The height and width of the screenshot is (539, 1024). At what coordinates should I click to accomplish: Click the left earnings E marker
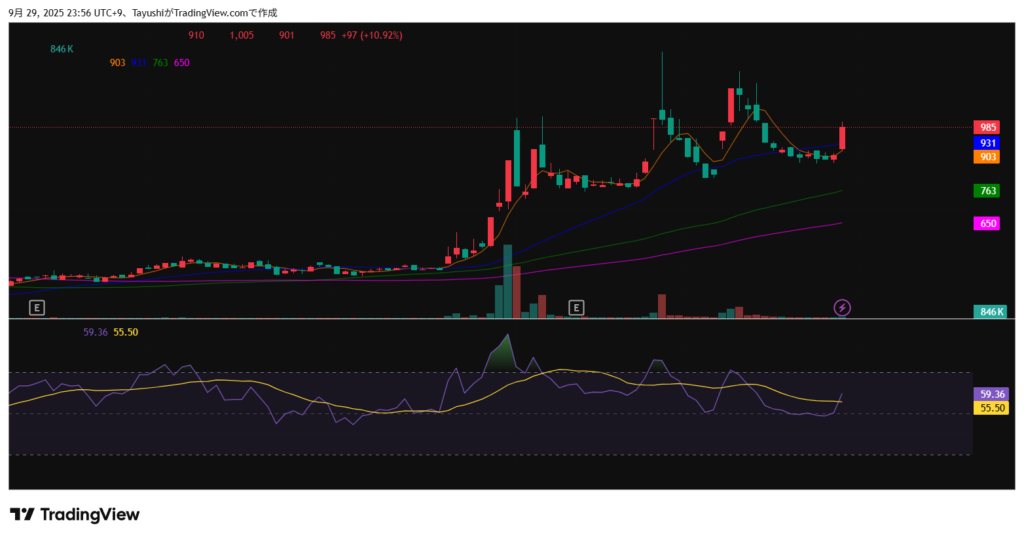click(38, 307)
